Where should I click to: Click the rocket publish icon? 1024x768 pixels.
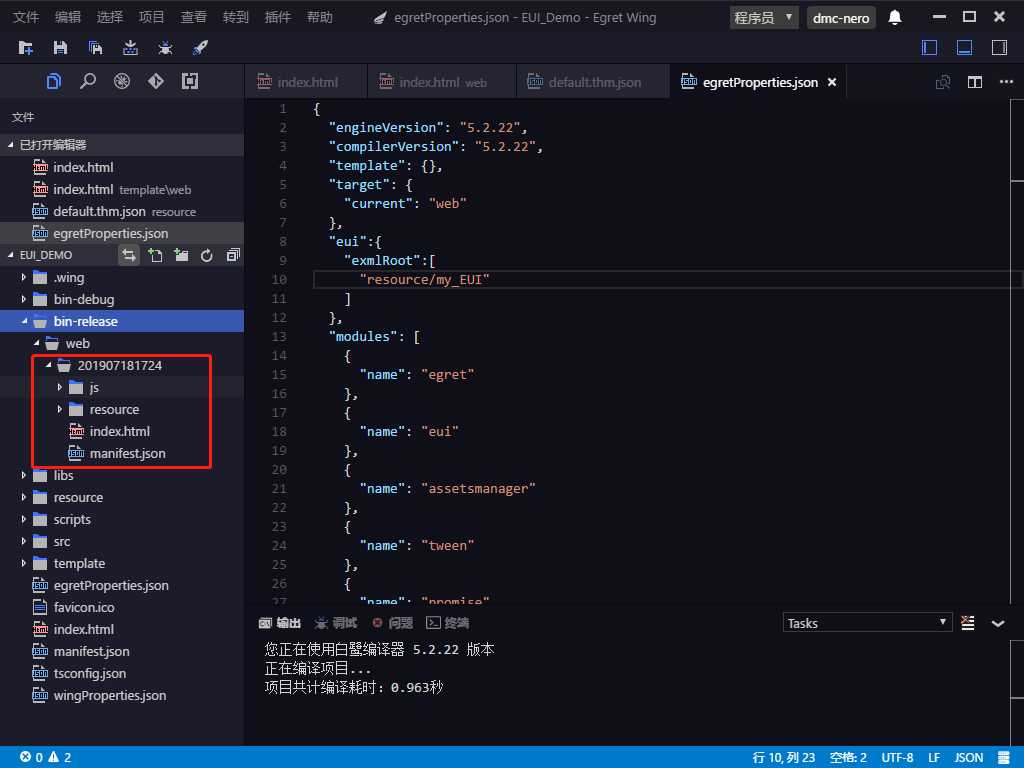[x=200, y=48]
